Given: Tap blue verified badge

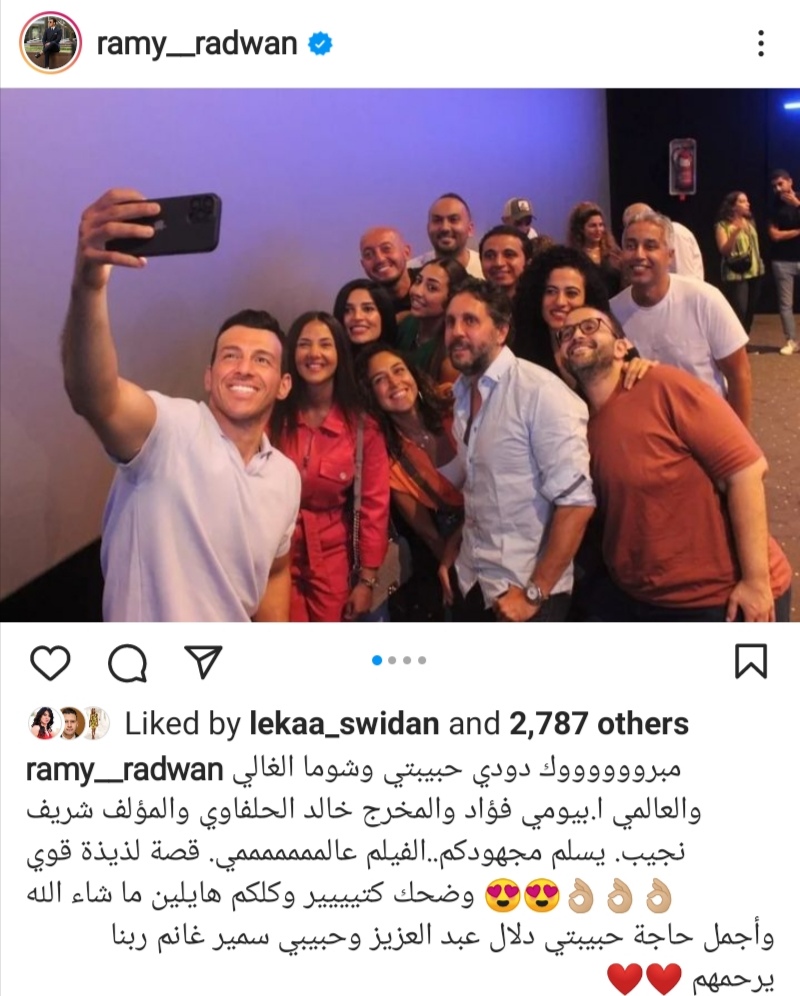Looking at the screenshot, I should 320,44.
